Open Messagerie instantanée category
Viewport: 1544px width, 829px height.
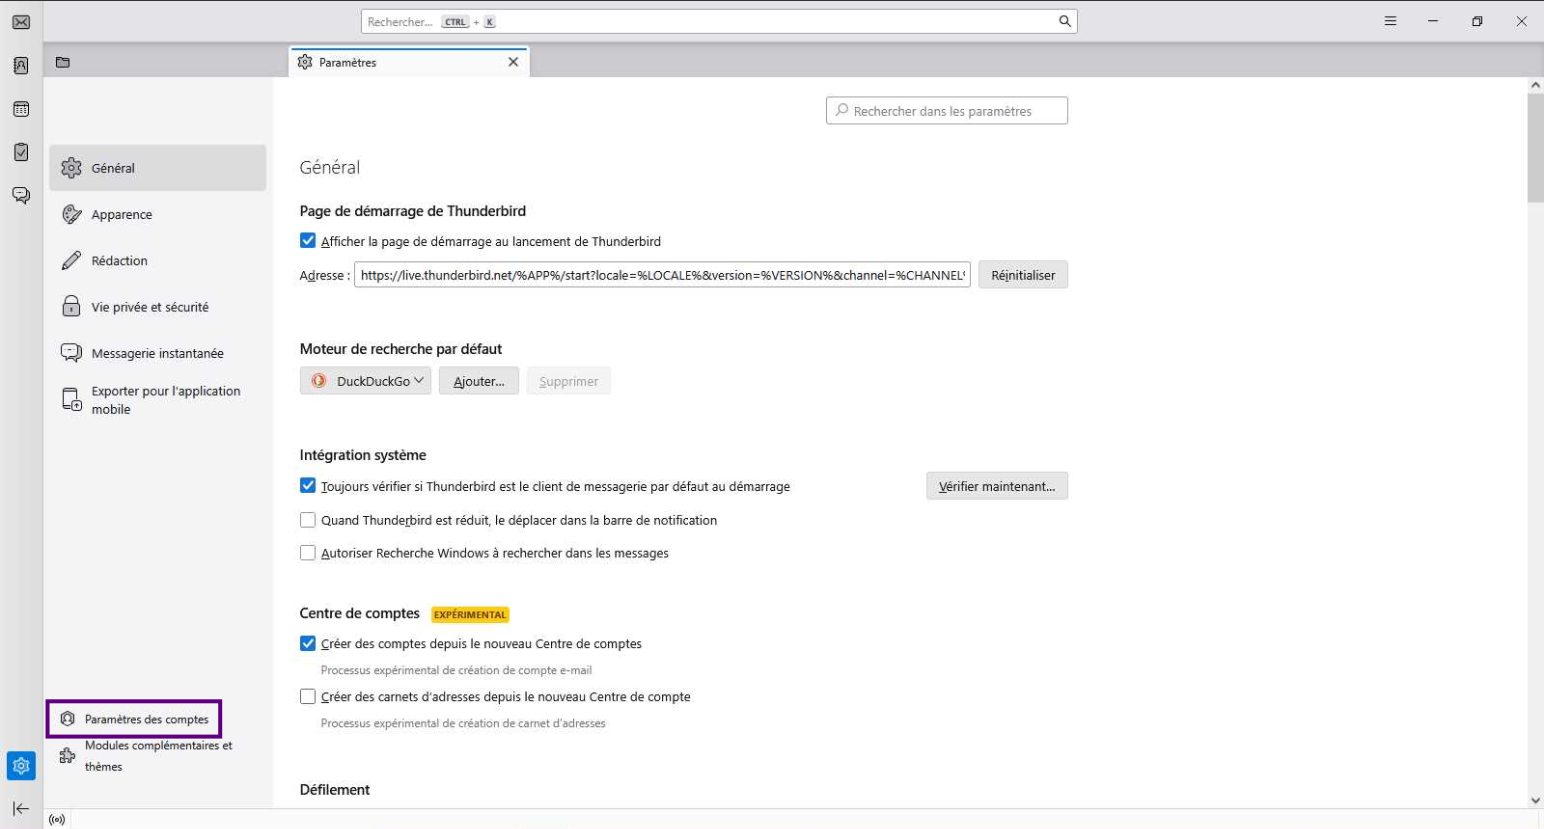158,353
